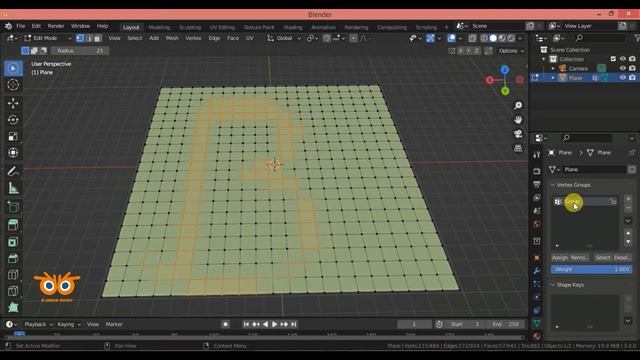Click the pan view hand icon

(518, 120)
